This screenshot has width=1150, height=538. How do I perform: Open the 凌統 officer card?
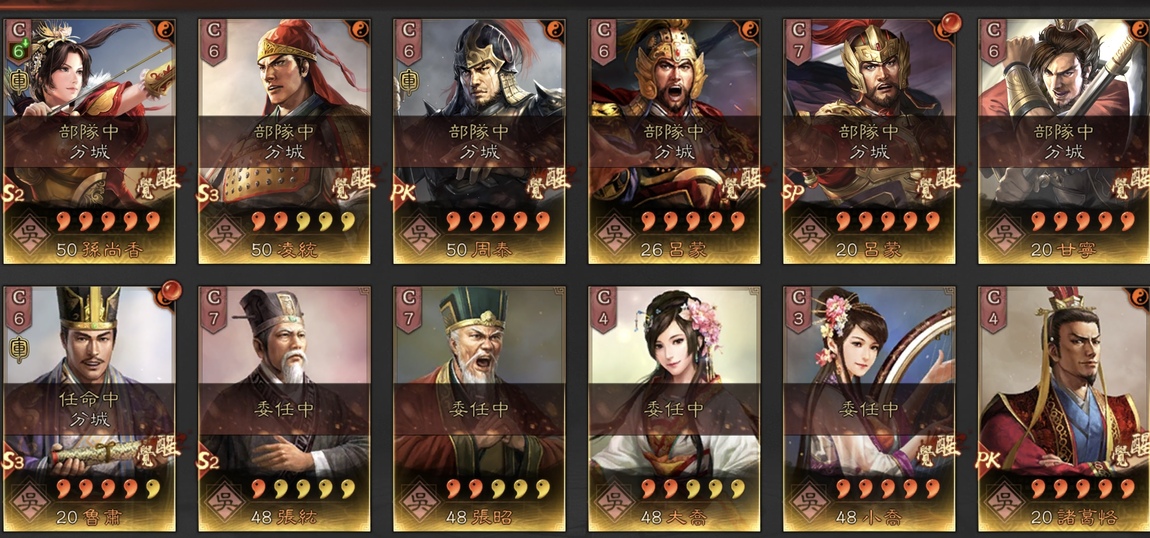pyautogui.click(x=285, y=141)
